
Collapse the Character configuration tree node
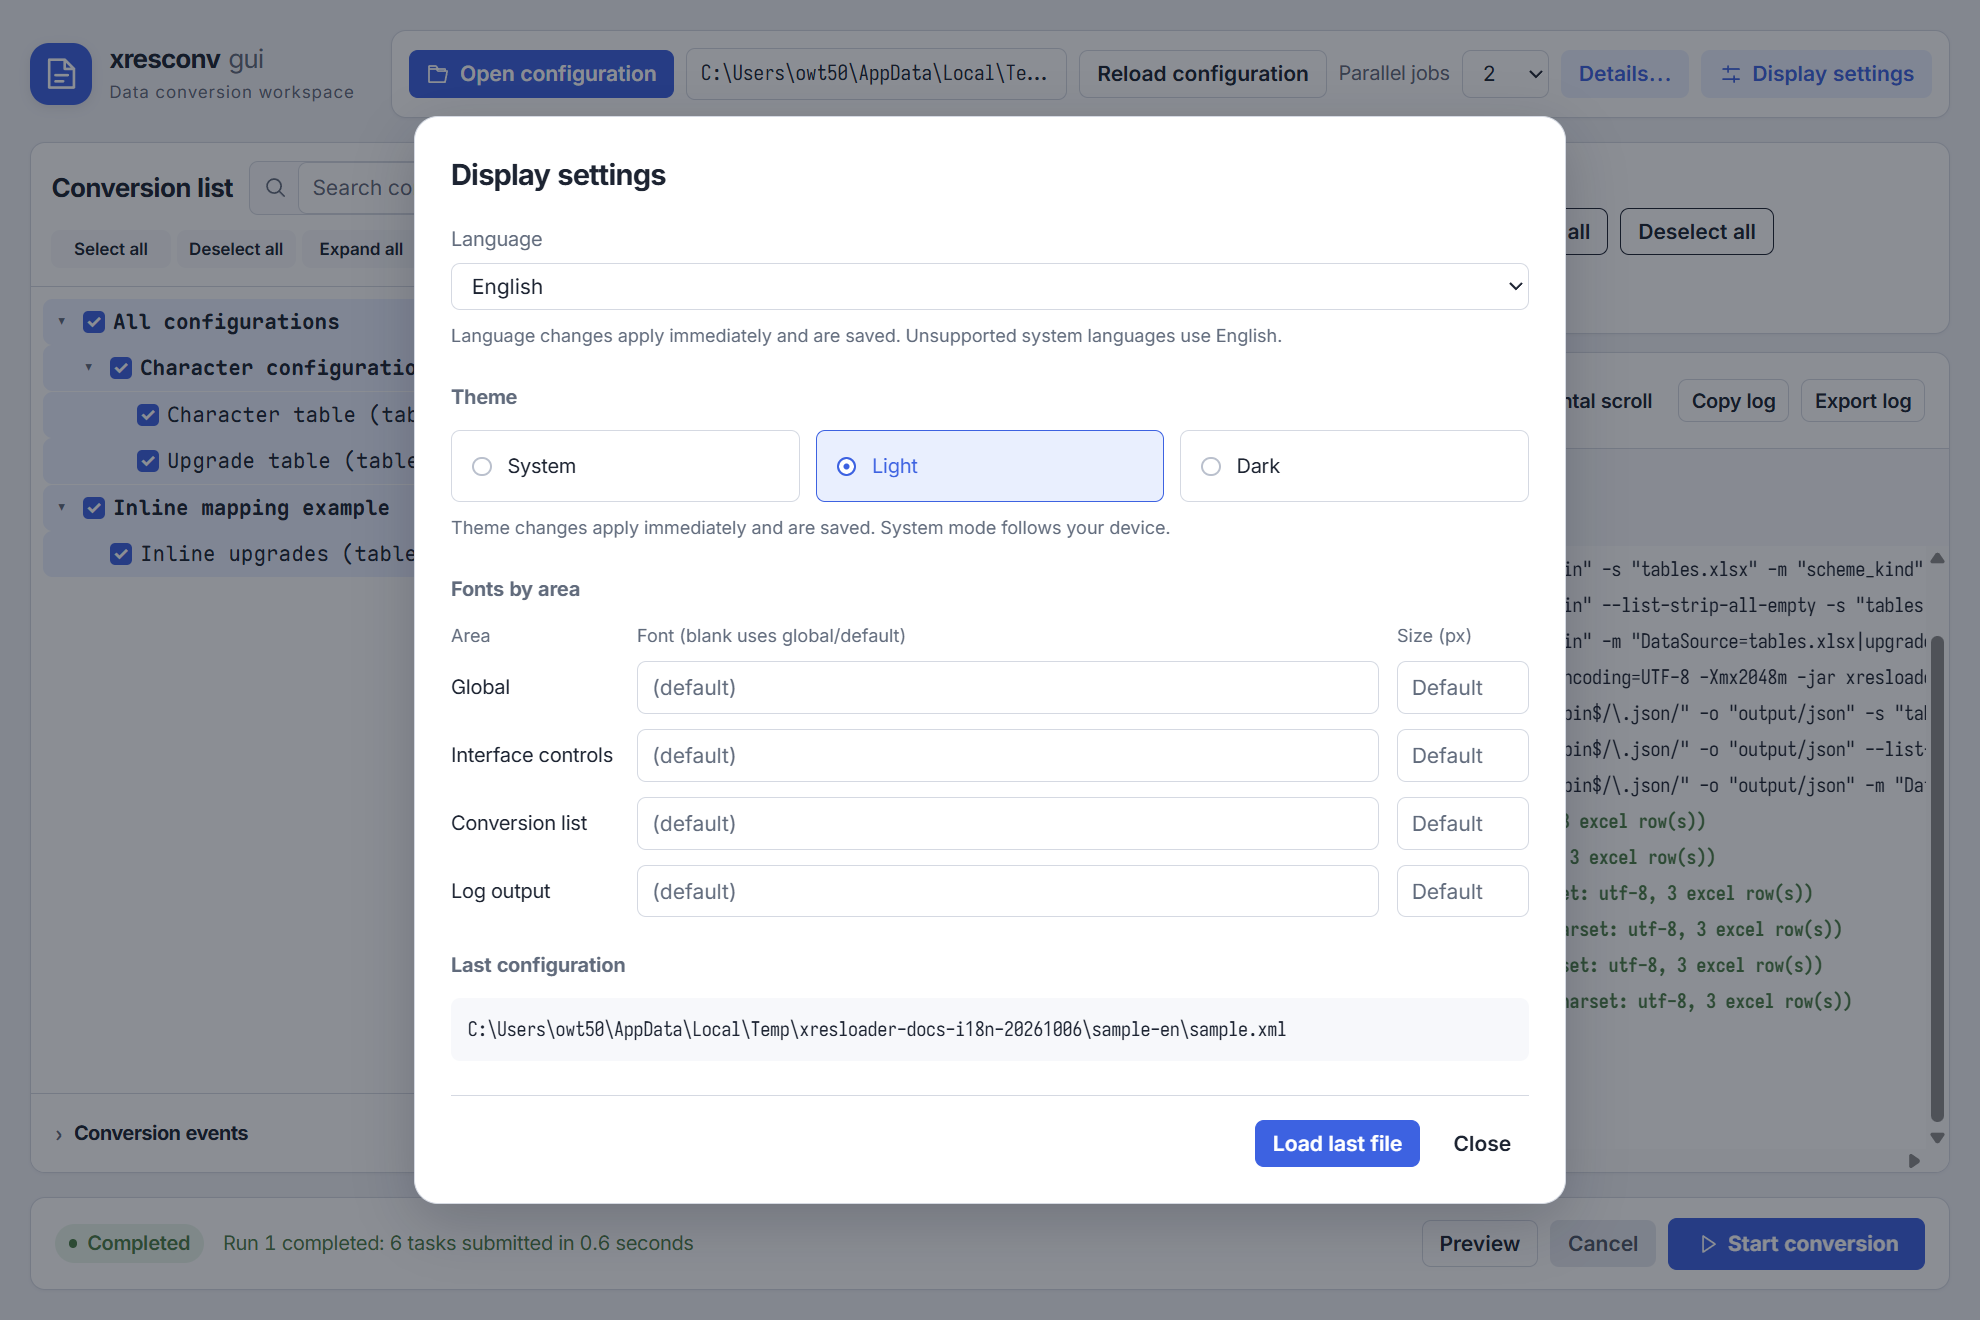click(x=89, y=368)
